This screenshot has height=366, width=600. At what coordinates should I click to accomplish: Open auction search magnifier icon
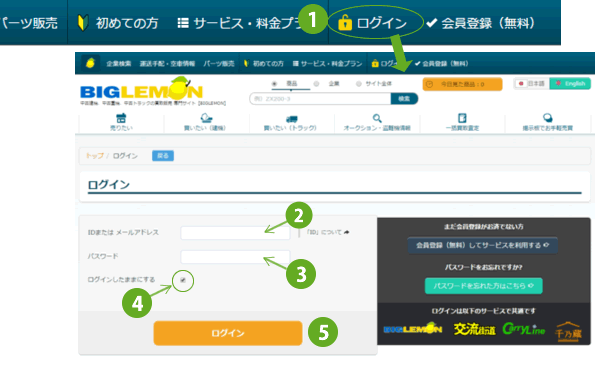click(377, 118)
